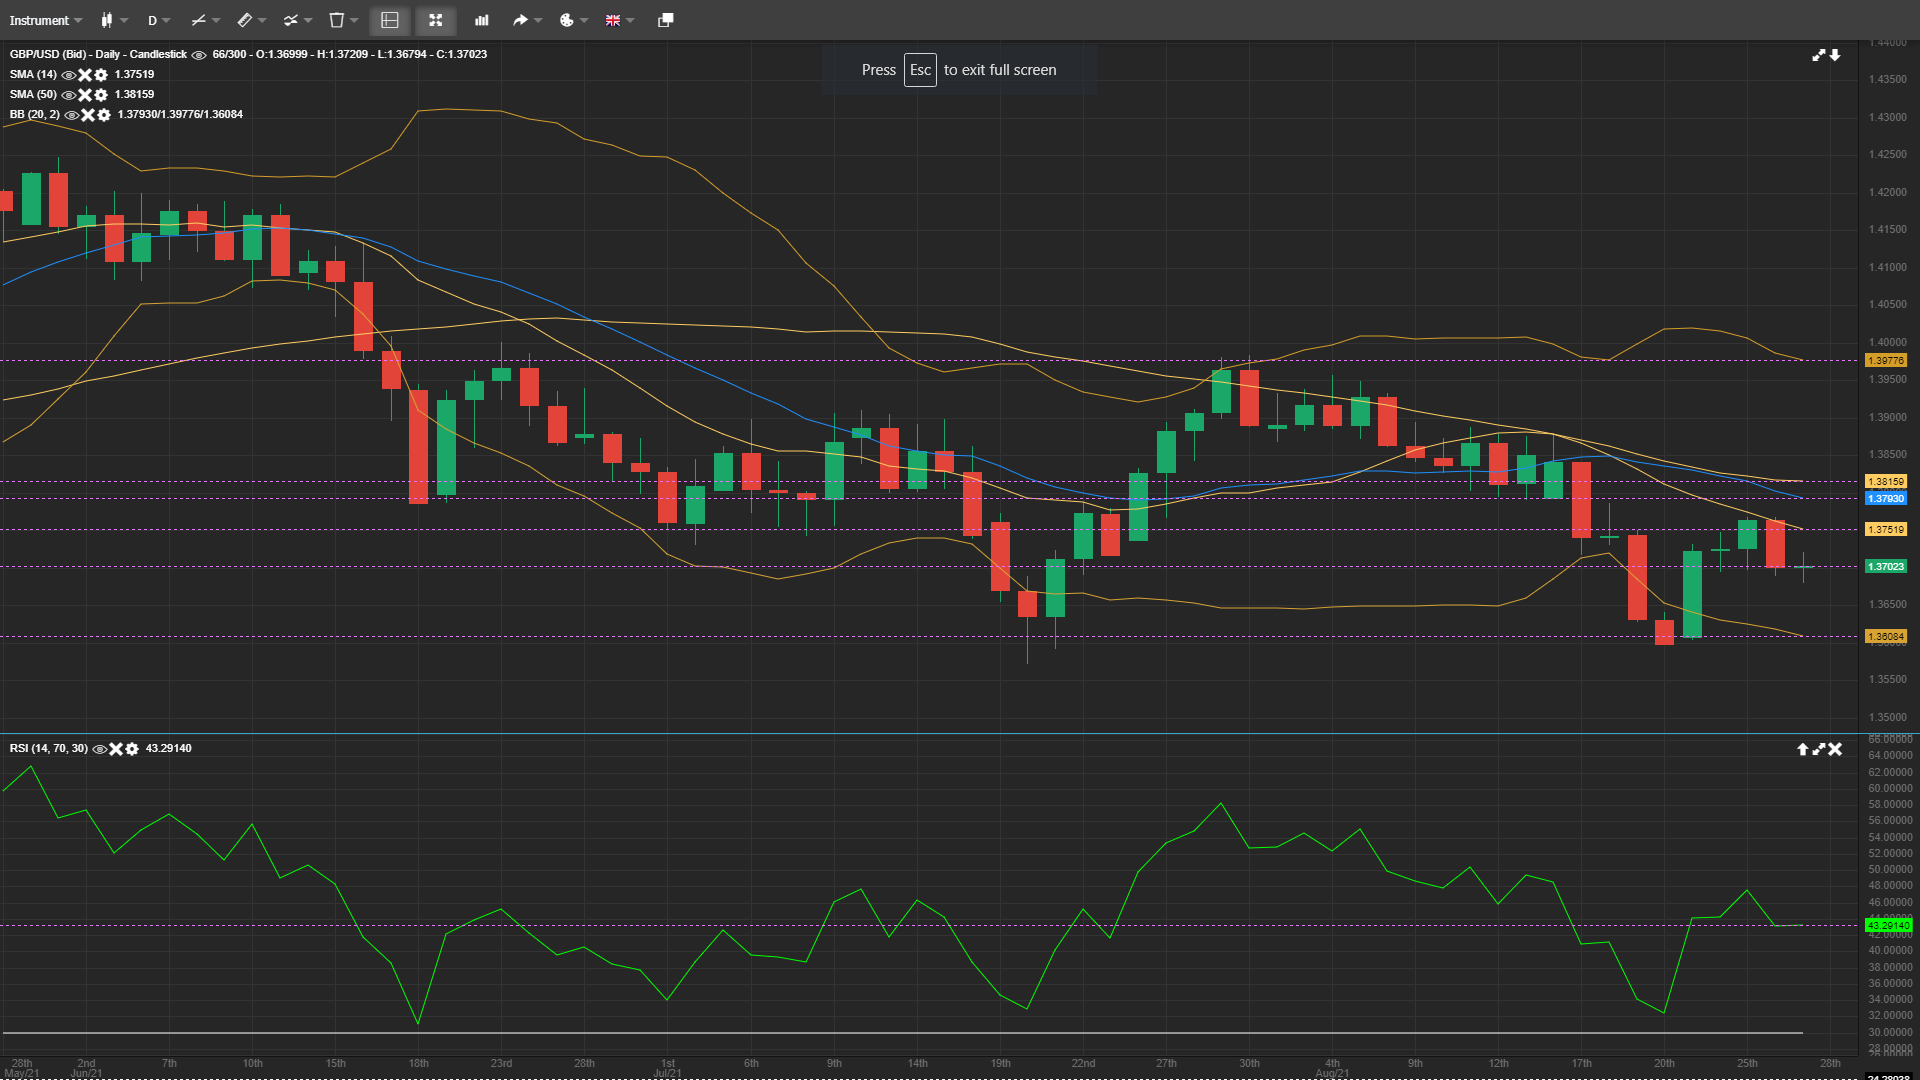
Task: Click the 4th Aug/21 date label
Action: [1332, 1068]
